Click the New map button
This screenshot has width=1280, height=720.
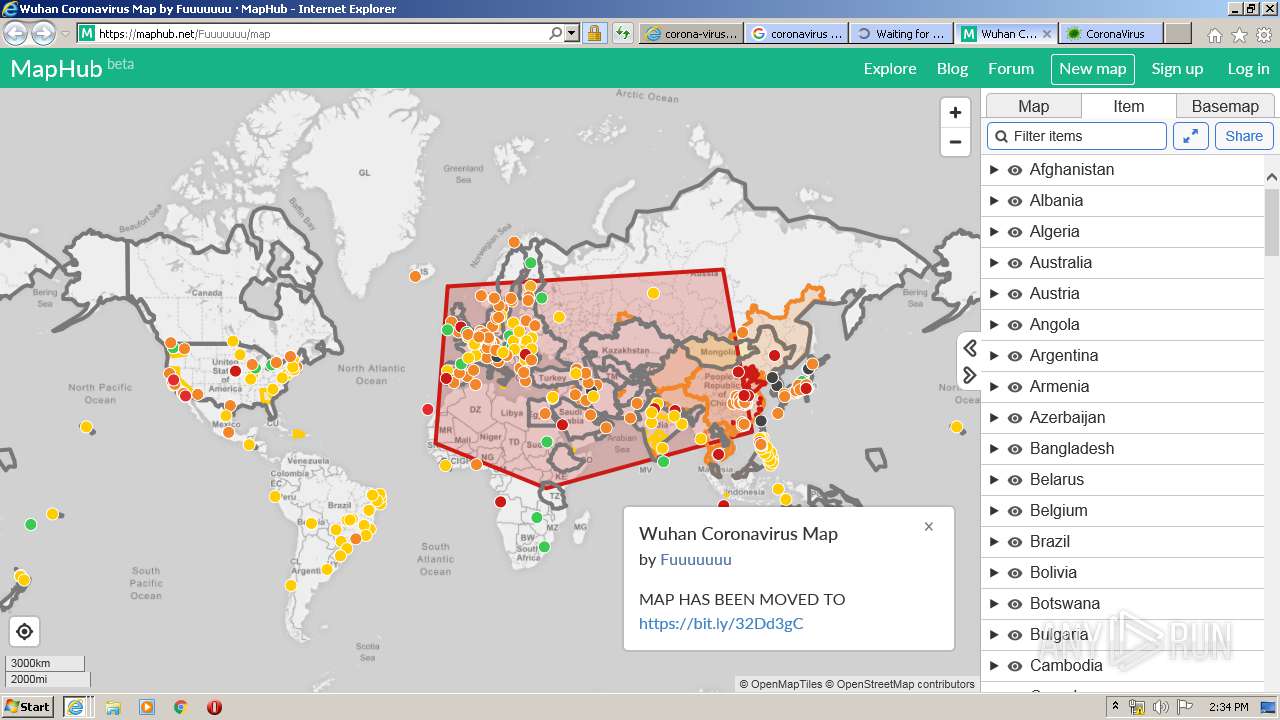1092,69
